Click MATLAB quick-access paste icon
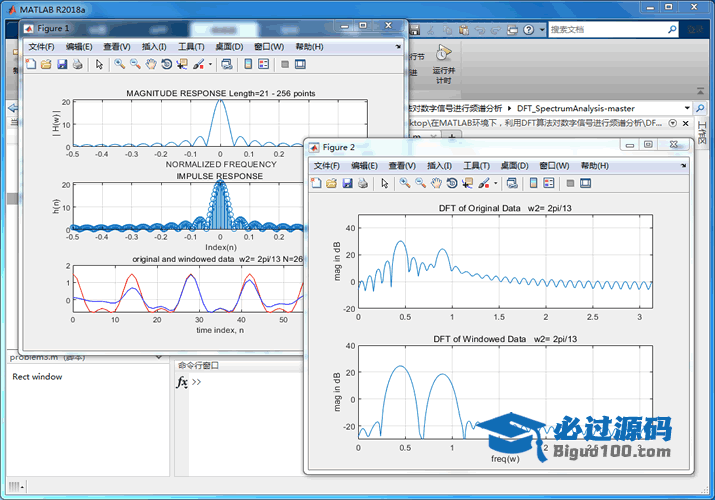This screenshot has height=500, width=715. (x=464, y=30)
